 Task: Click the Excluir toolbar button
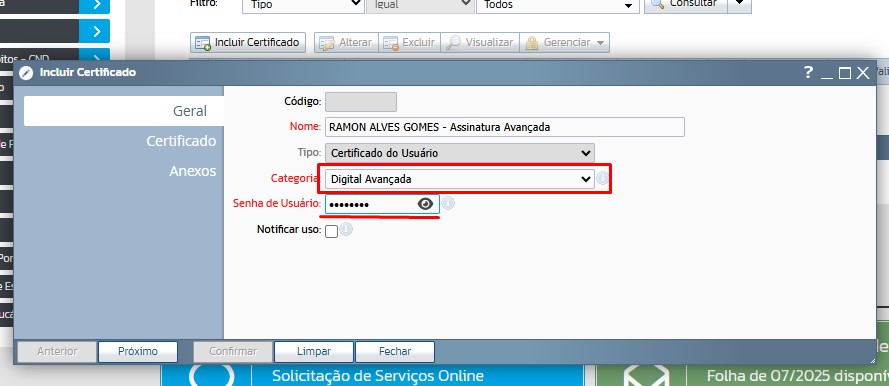coord(409,43)
